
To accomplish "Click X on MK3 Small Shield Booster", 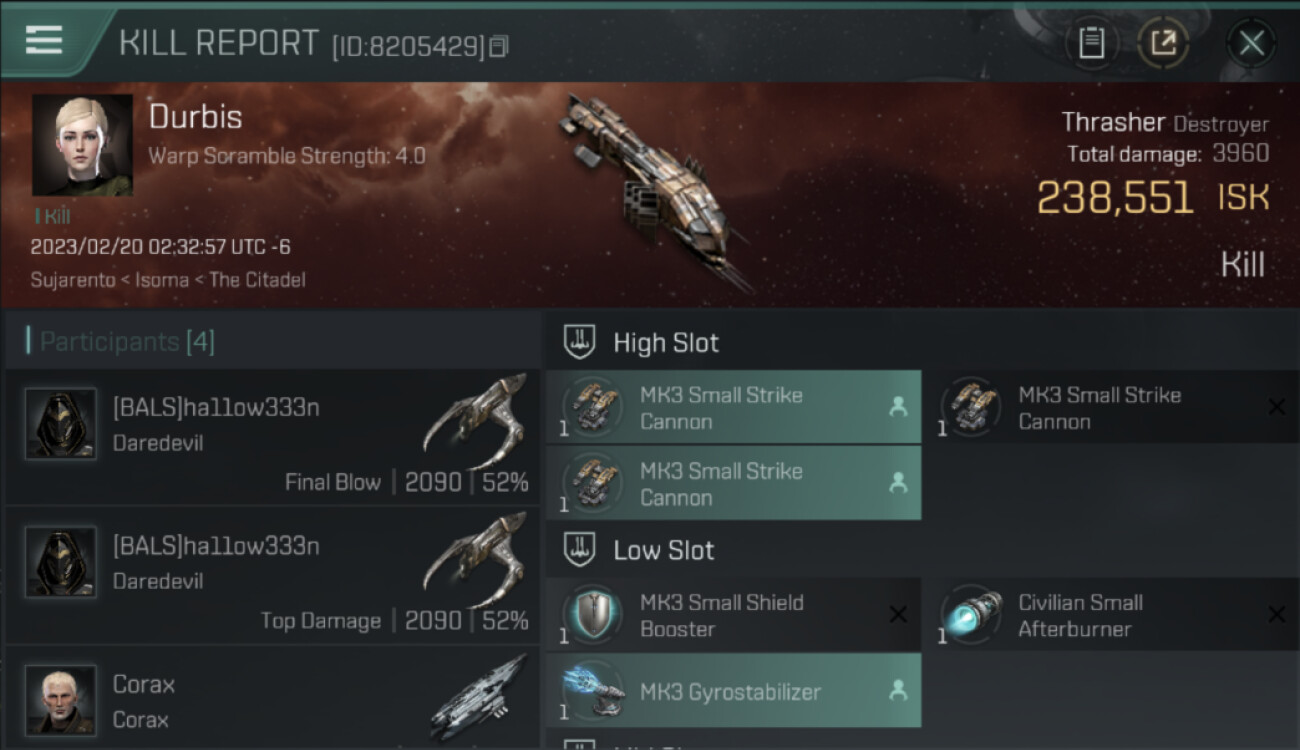I will click(x=898, y=614).
